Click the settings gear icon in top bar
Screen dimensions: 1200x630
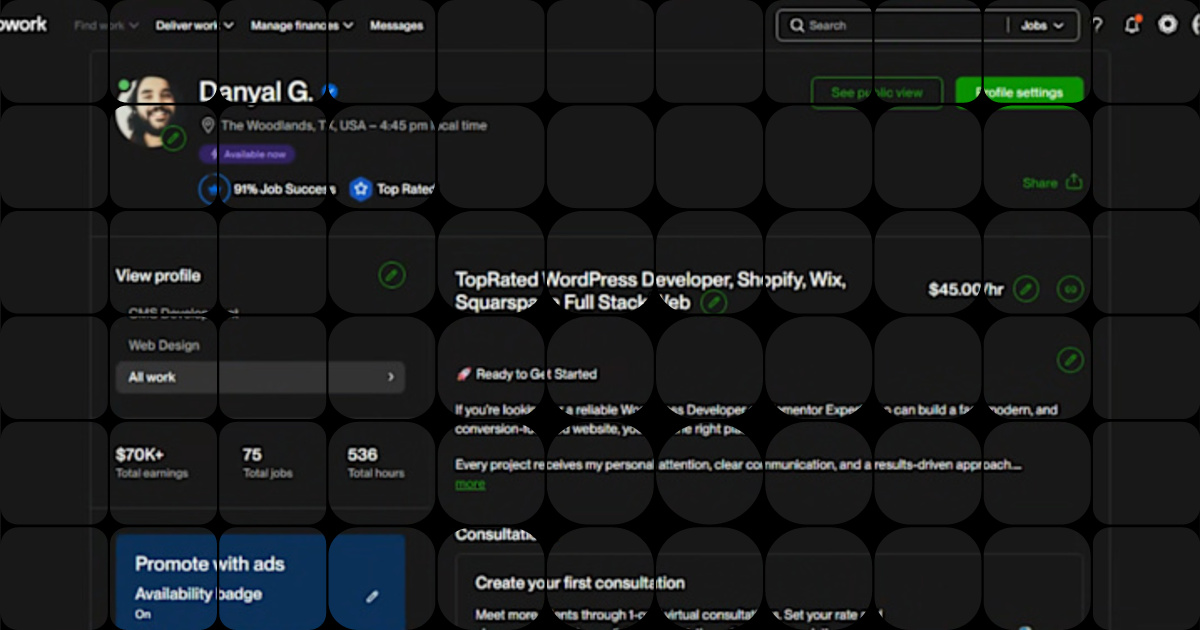click(x=1167, y=25)
